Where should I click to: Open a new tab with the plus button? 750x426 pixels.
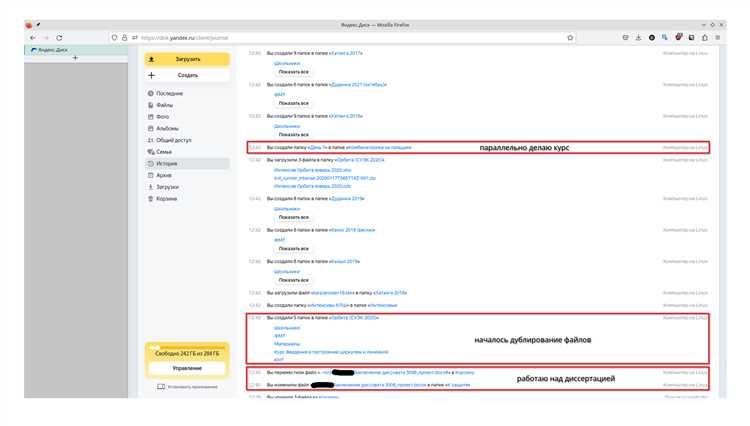(75, 58)
